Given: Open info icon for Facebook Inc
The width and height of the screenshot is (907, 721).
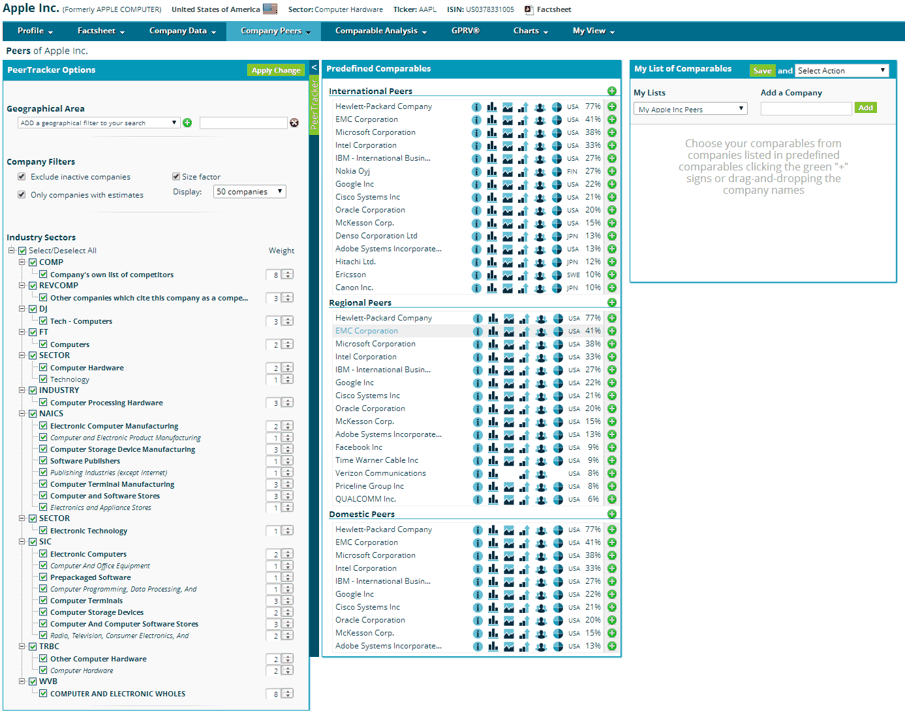Looking at the screenshot, I should click(x=477, y=448).
